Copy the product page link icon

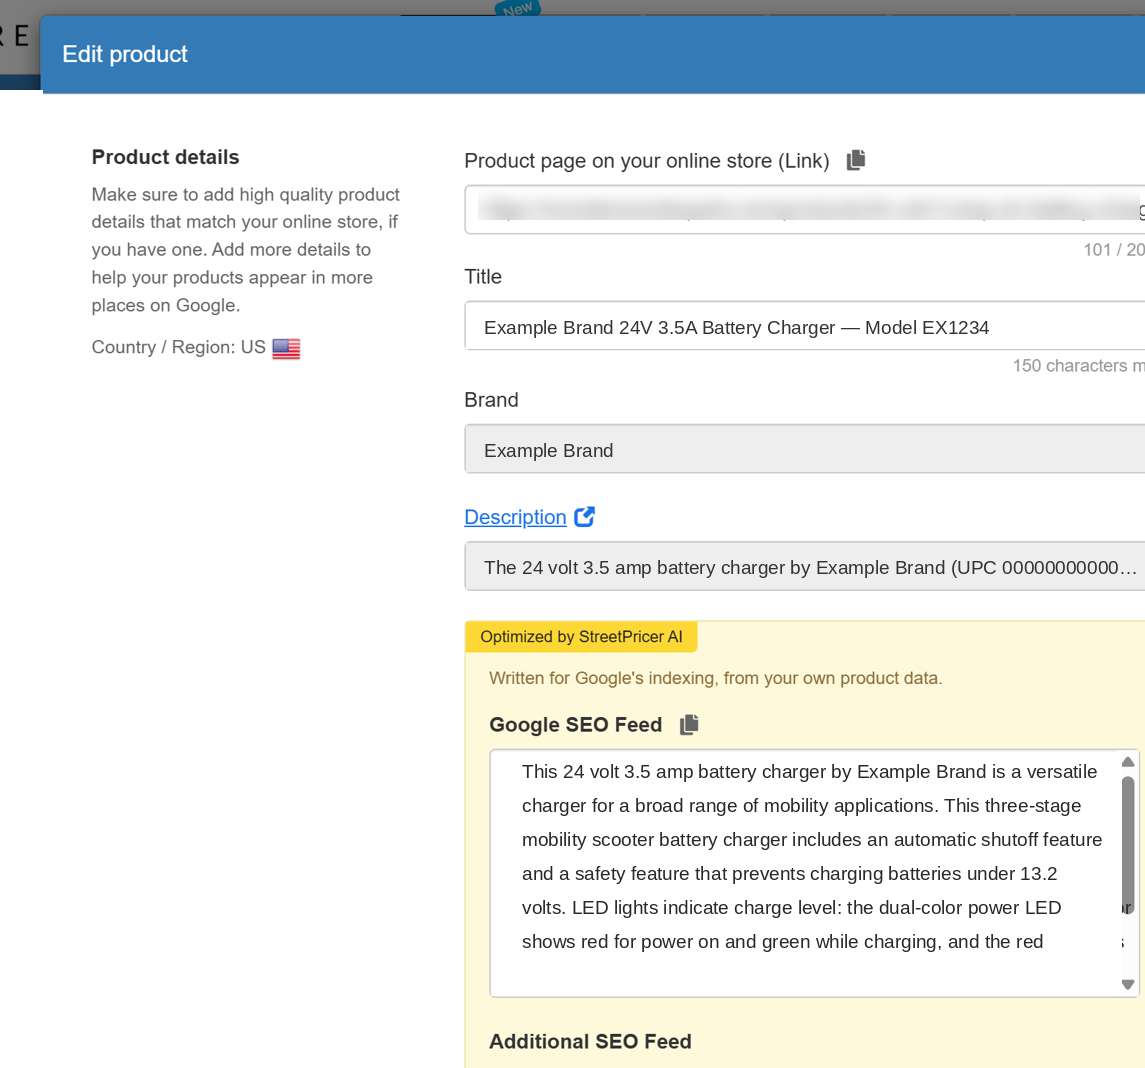pos(856,160)
